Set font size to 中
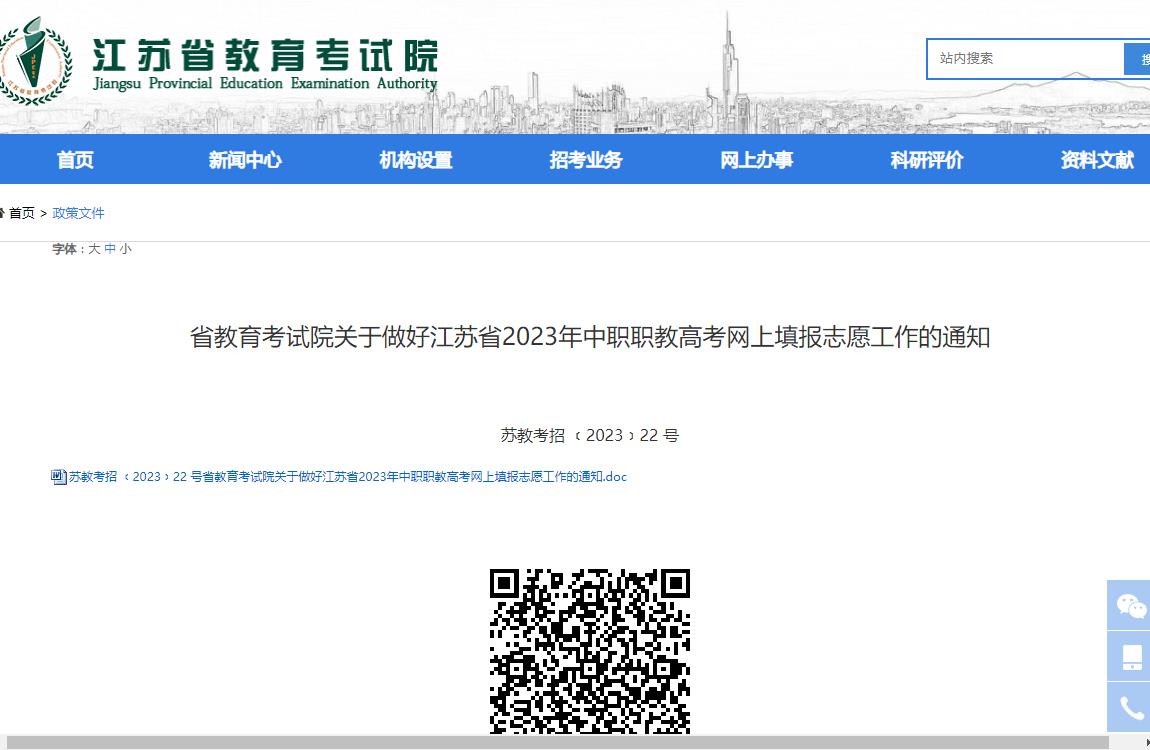Viewport: 1150px width, 750px height. [x=110, y=249]
